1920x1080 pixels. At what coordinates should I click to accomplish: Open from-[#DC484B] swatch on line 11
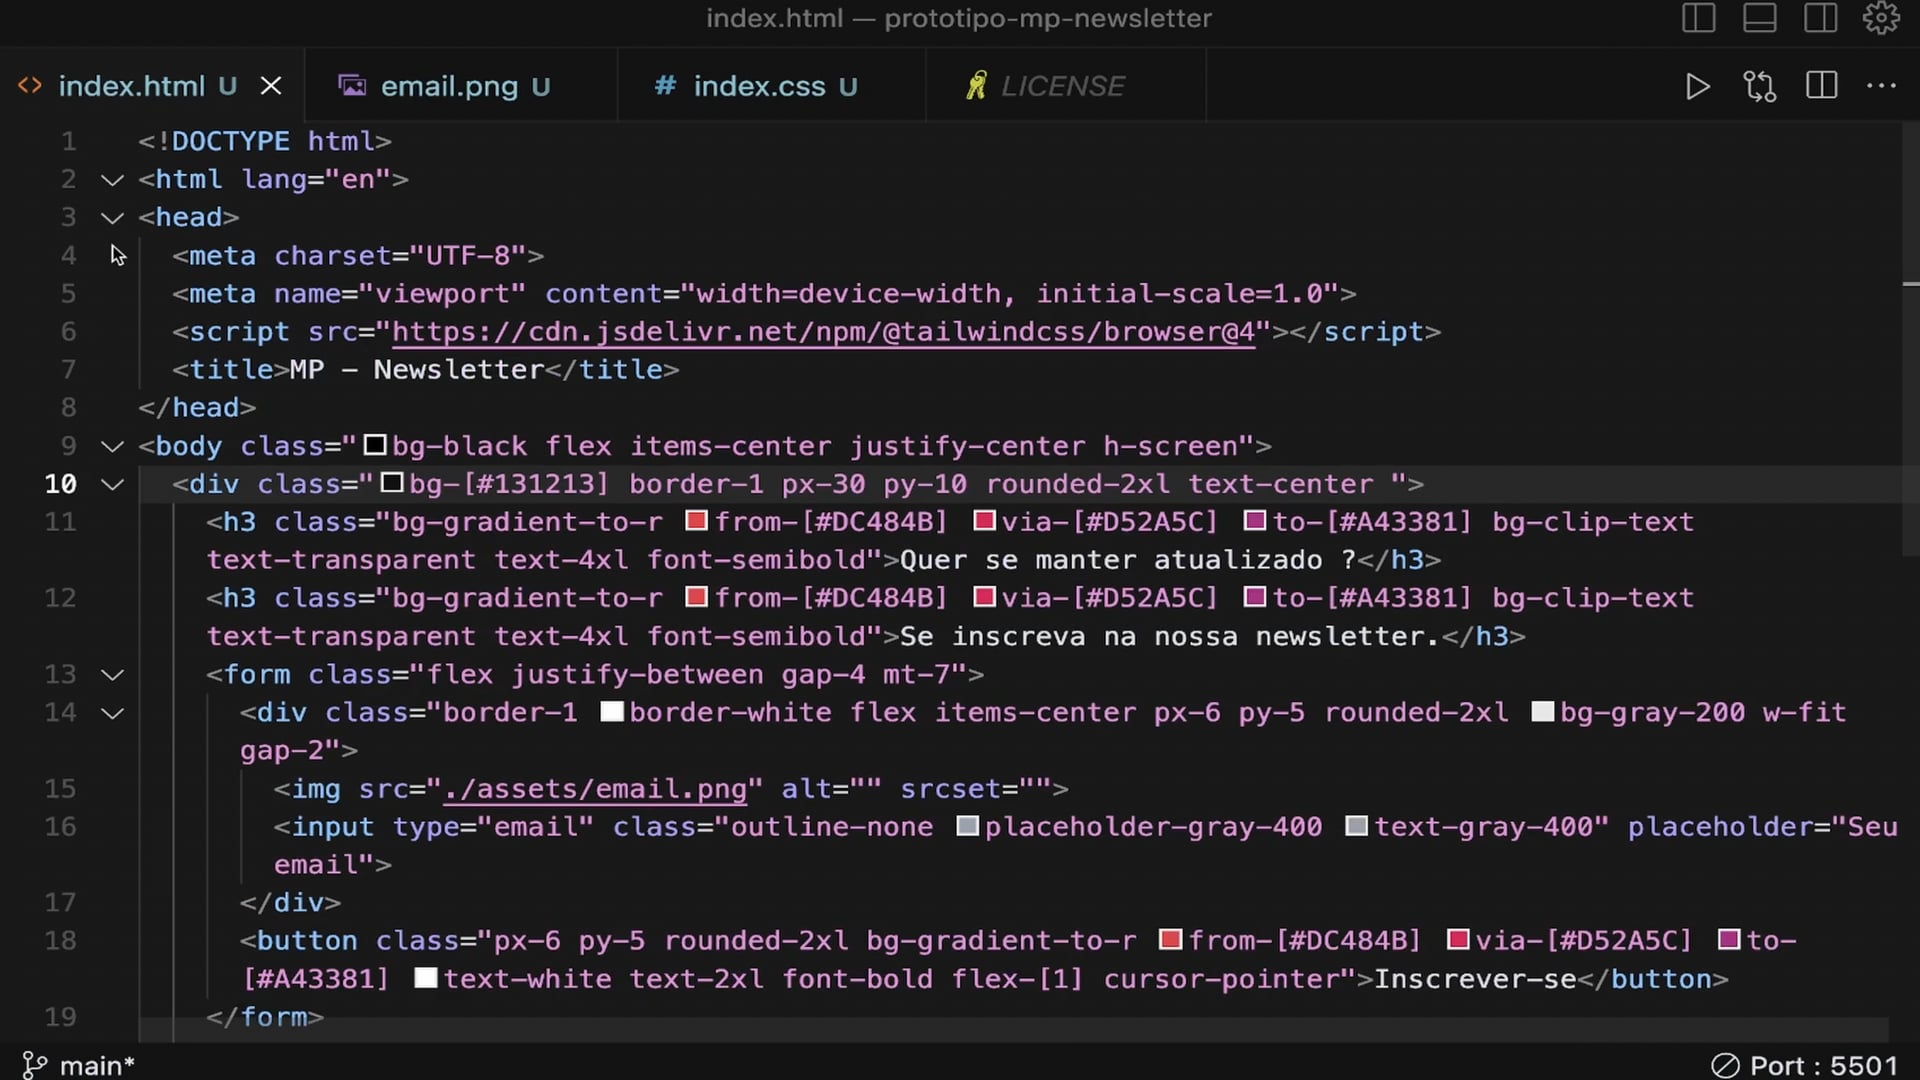tap(697, 521)
